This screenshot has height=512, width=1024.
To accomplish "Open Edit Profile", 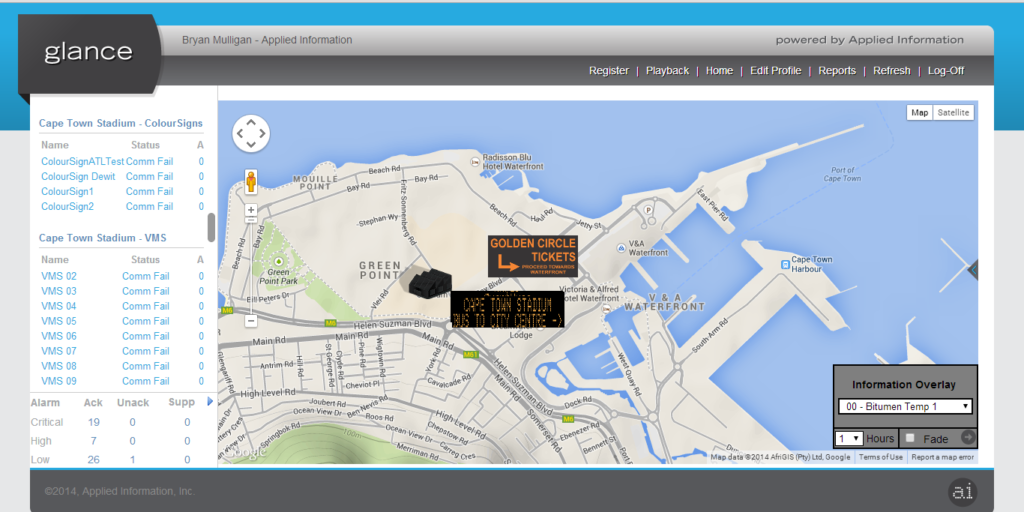I will click(775, 71).
